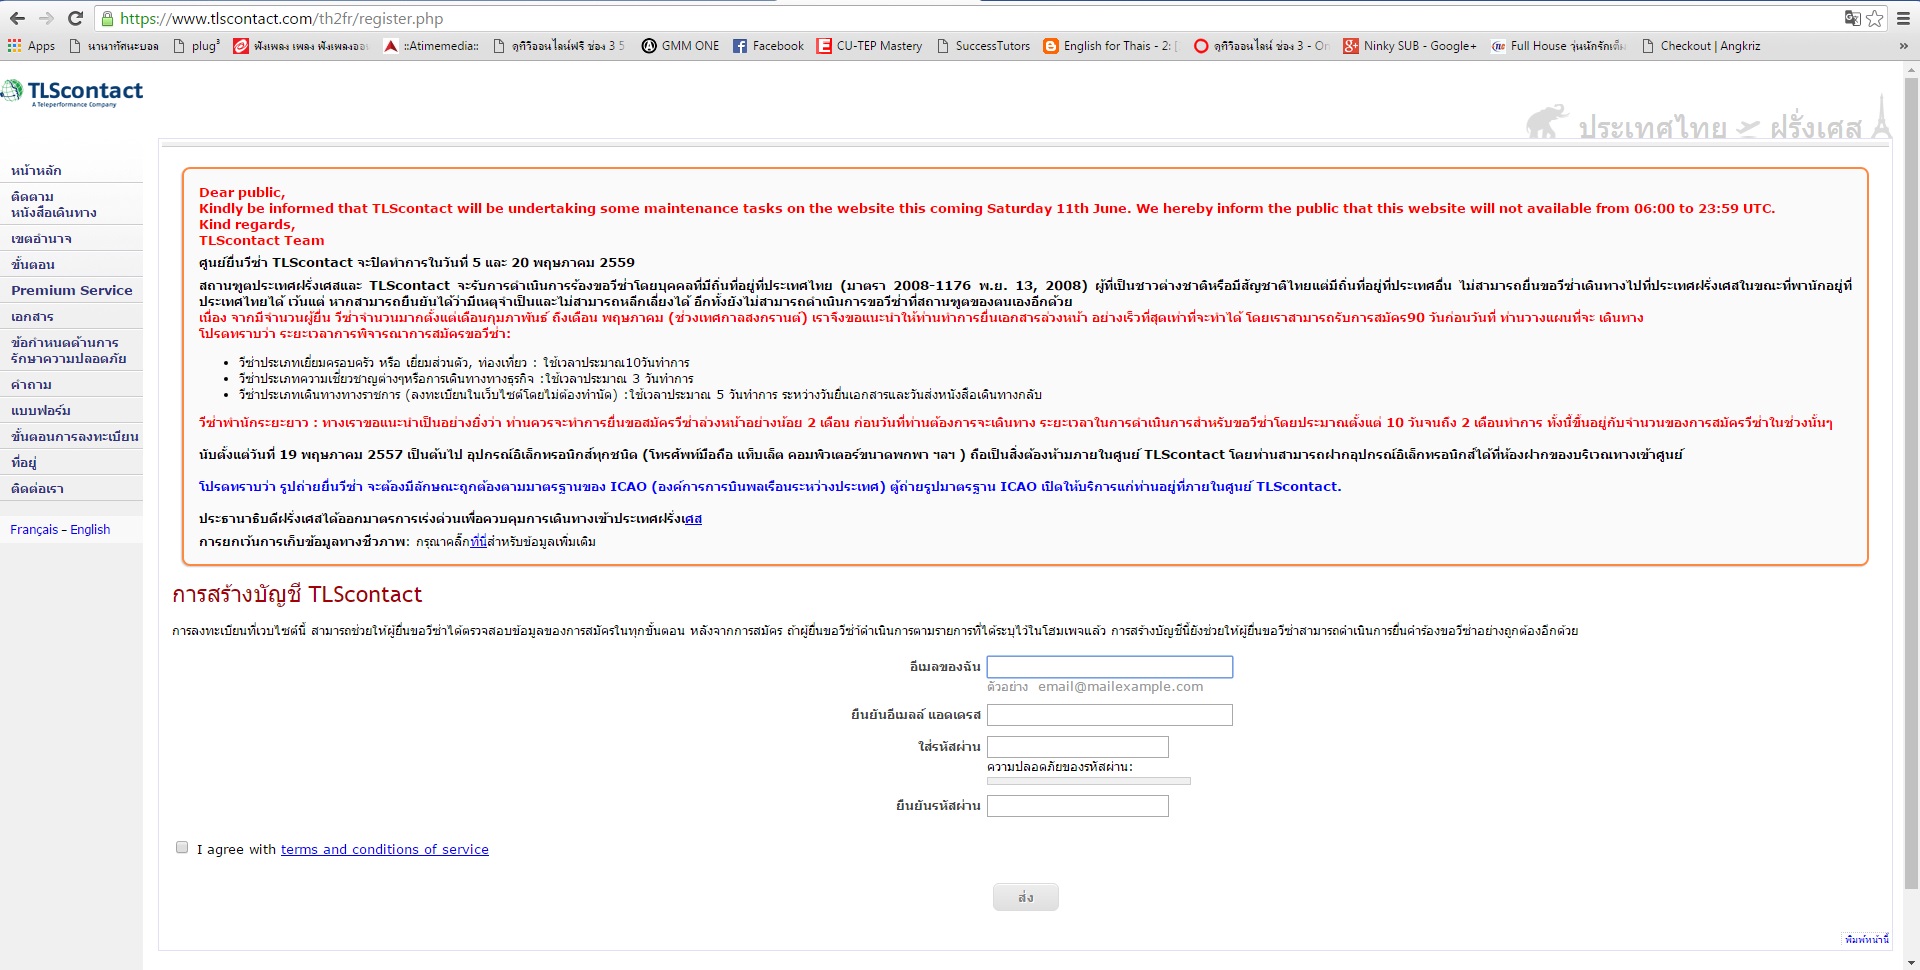Switch language to English

90,529
